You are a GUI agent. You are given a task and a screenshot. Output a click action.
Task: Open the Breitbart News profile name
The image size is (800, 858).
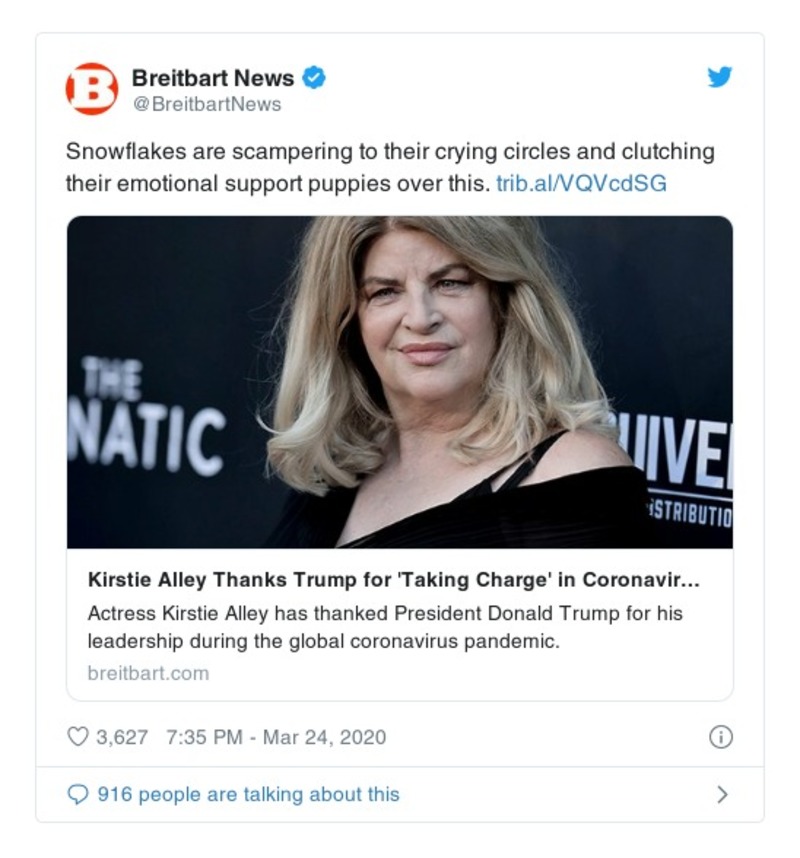pyautogui.click(x=212, y=77)
